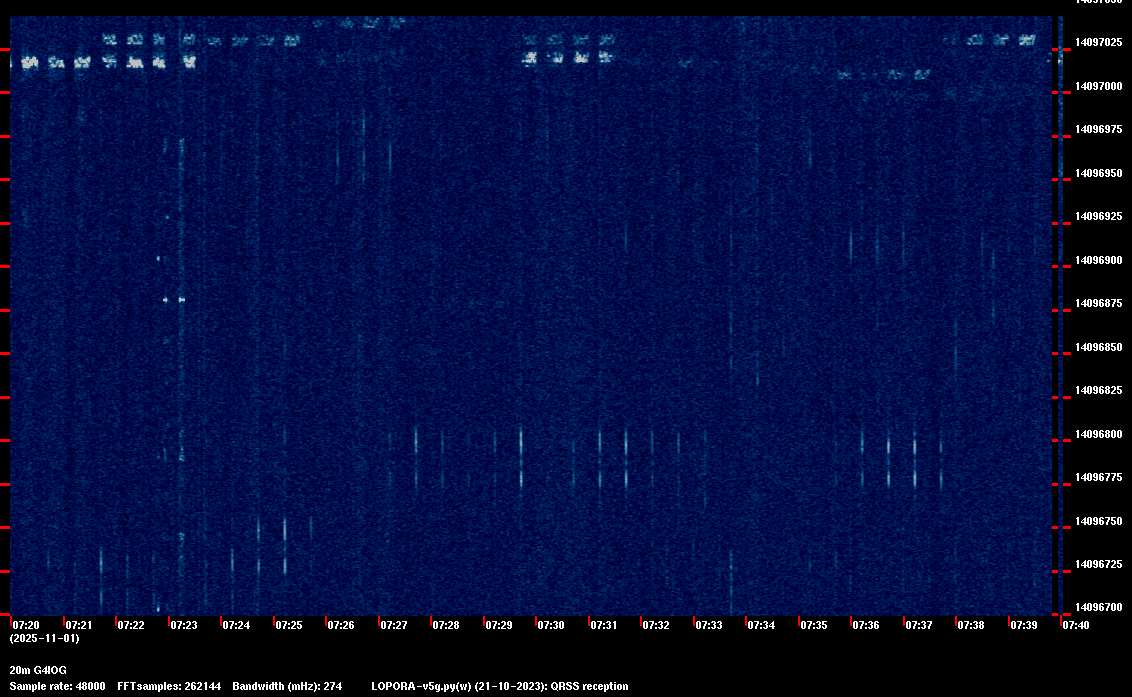Click the LOPORA-v5g.py(w) QRSS reception text

[500, 686]
